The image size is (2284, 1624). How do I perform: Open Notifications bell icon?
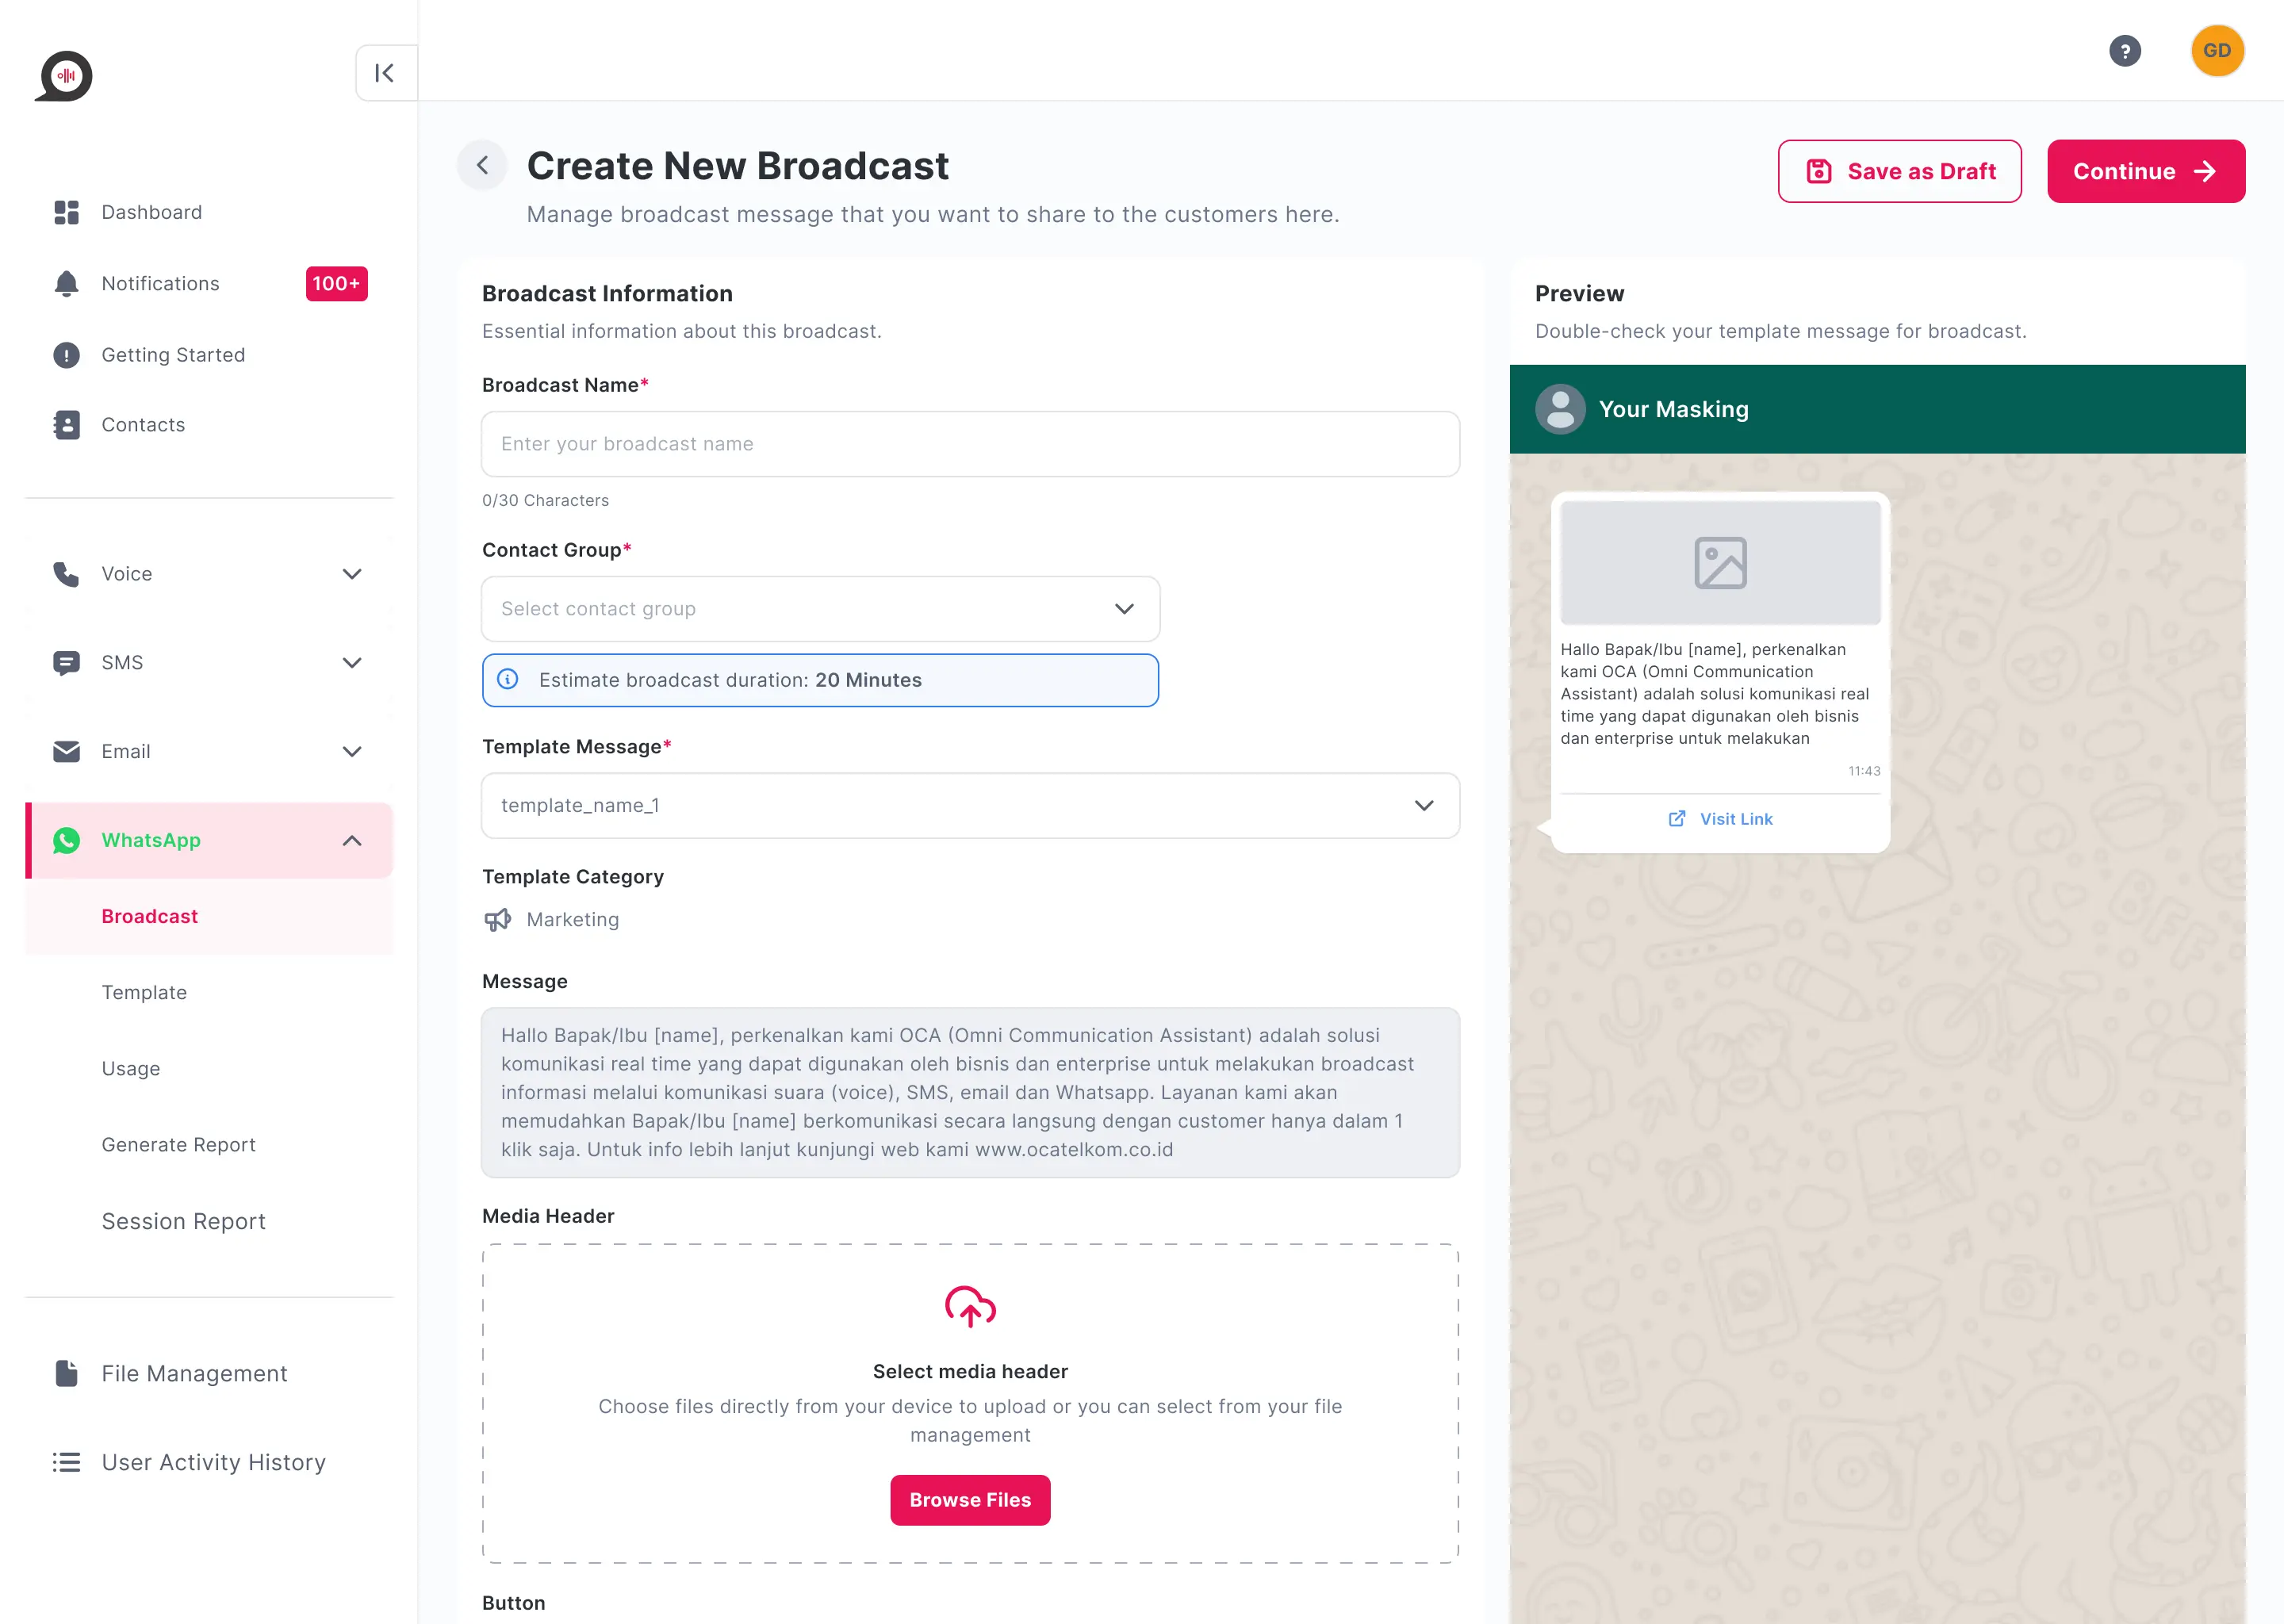click(66, 284)
